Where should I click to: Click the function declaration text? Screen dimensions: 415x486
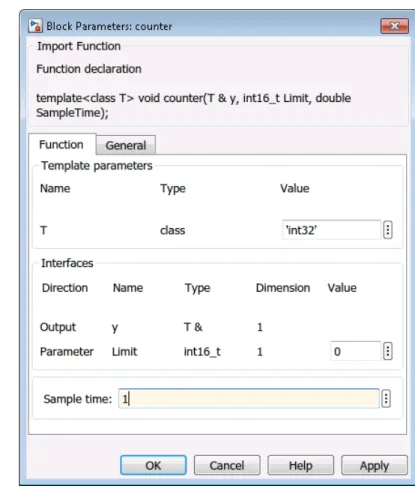193,105
